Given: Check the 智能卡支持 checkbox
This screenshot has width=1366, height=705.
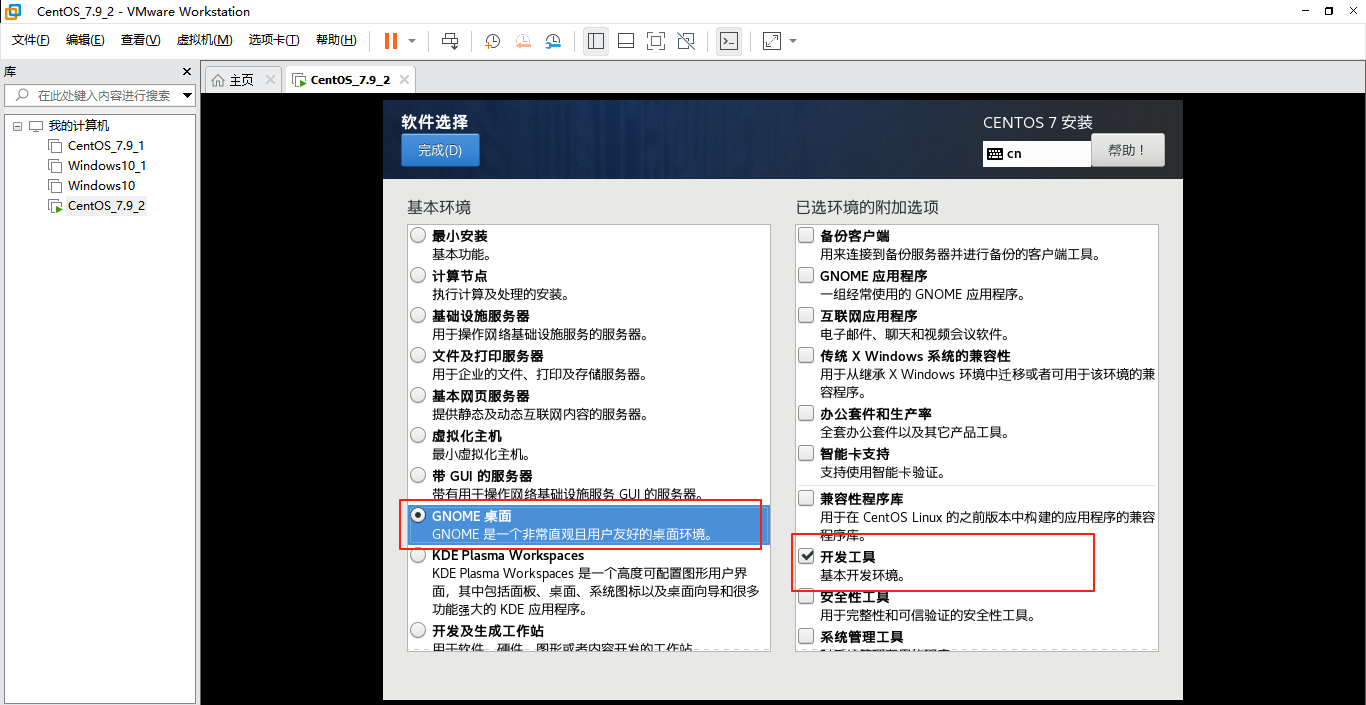Looking at the screenshot, I should (x=806, y=453).
